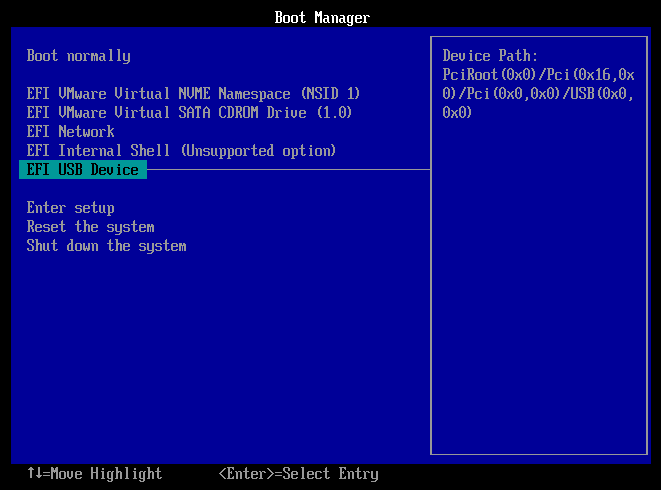The image size is (661, 490).
Task: Select the Boot normally entry
Action: click(x=78, y=56)
